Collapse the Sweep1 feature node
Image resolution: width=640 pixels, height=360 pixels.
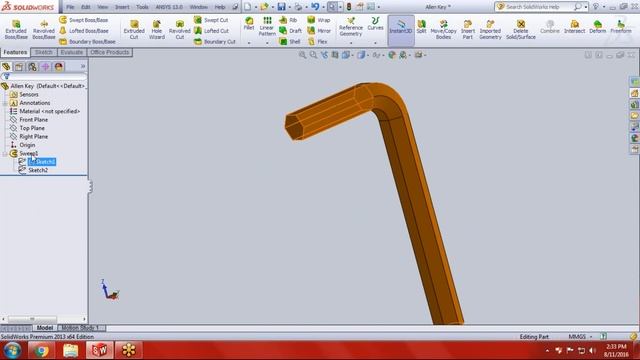coord(5,154)
